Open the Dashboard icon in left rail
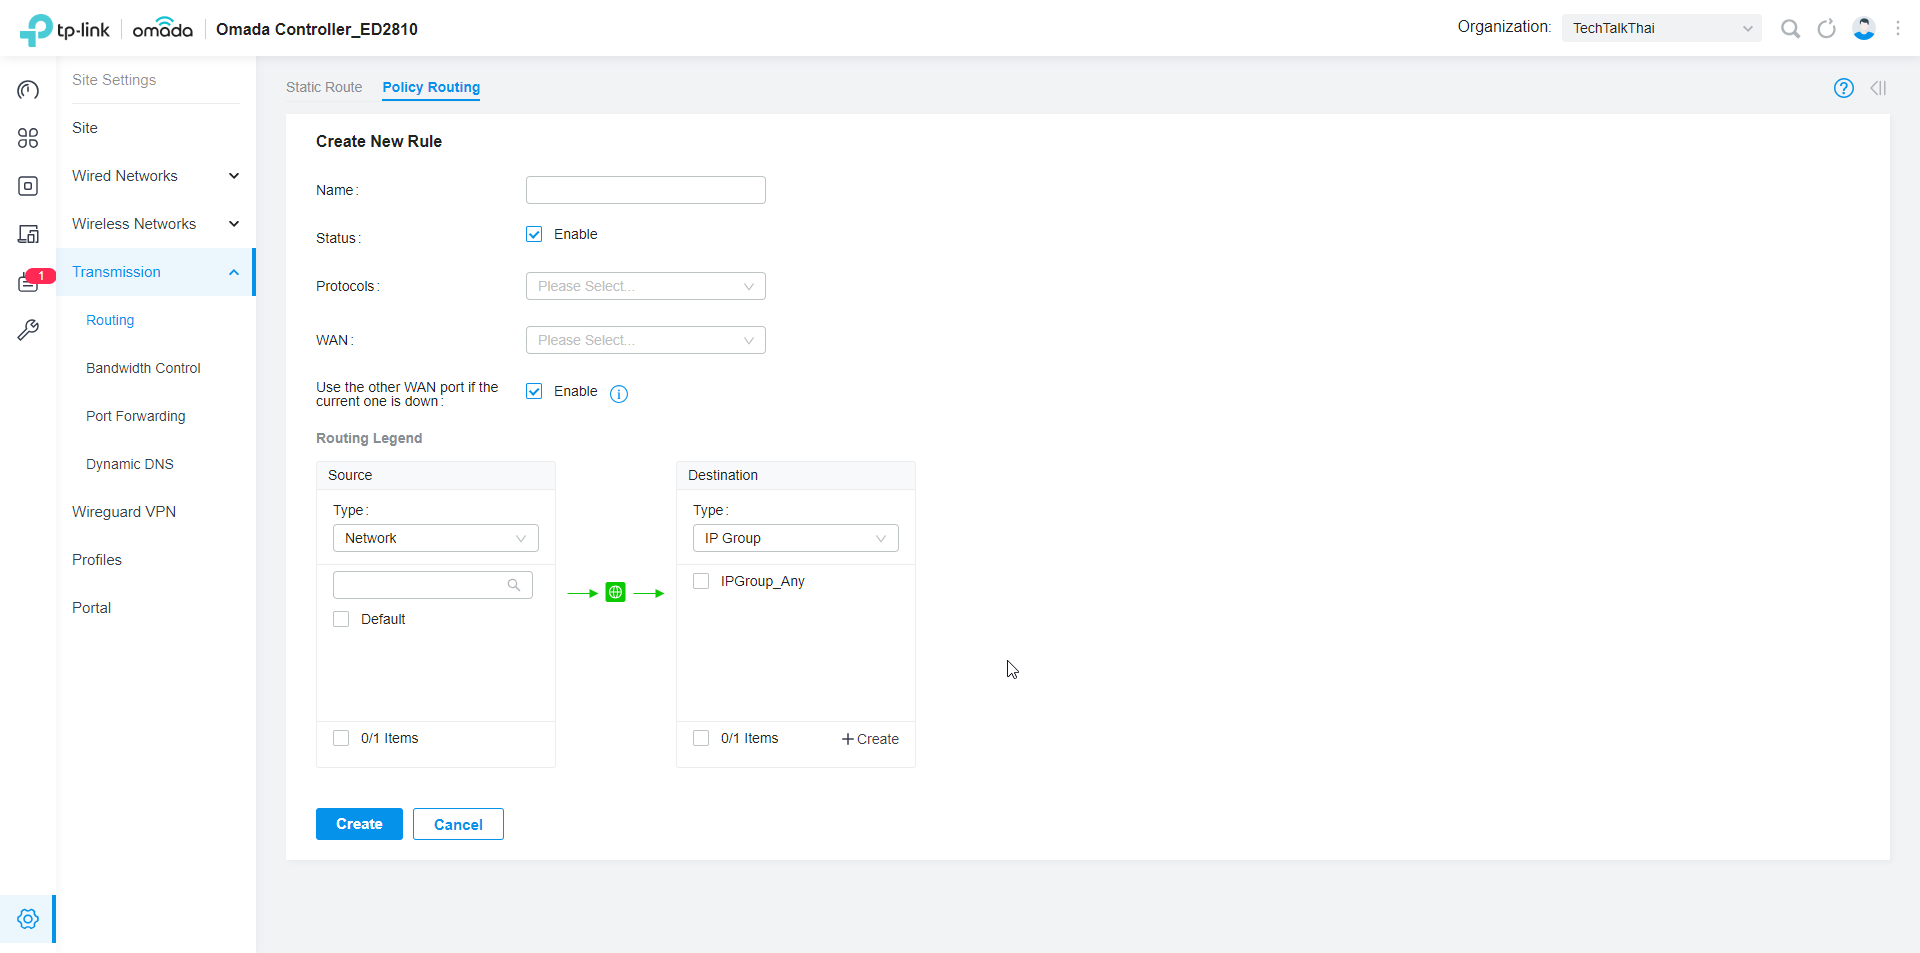Image resolution: width=1920 pixels, height=953 pixels. [28, 90]
